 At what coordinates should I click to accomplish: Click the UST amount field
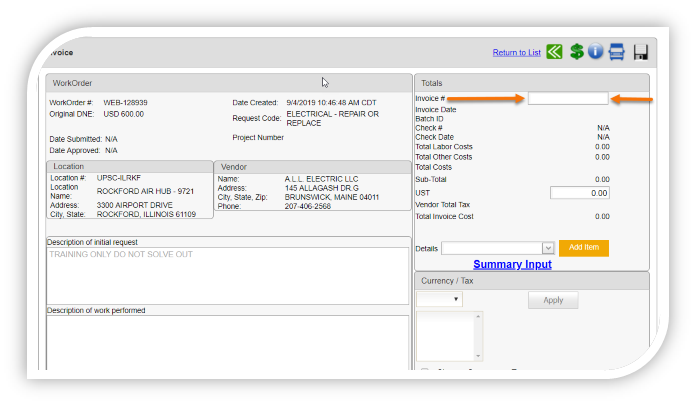(580, 192)
